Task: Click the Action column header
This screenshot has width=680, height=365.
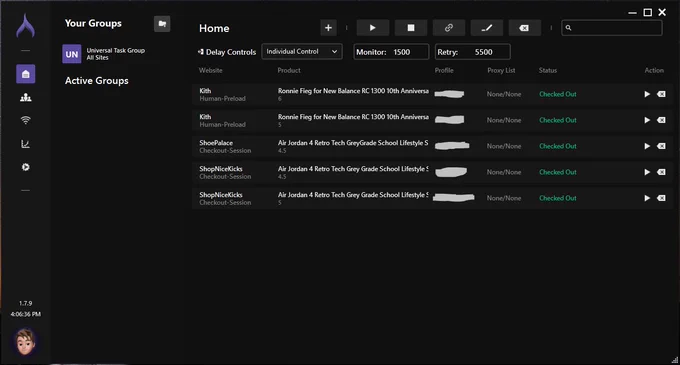Action: pyautogui.click(x=654, y=70)
